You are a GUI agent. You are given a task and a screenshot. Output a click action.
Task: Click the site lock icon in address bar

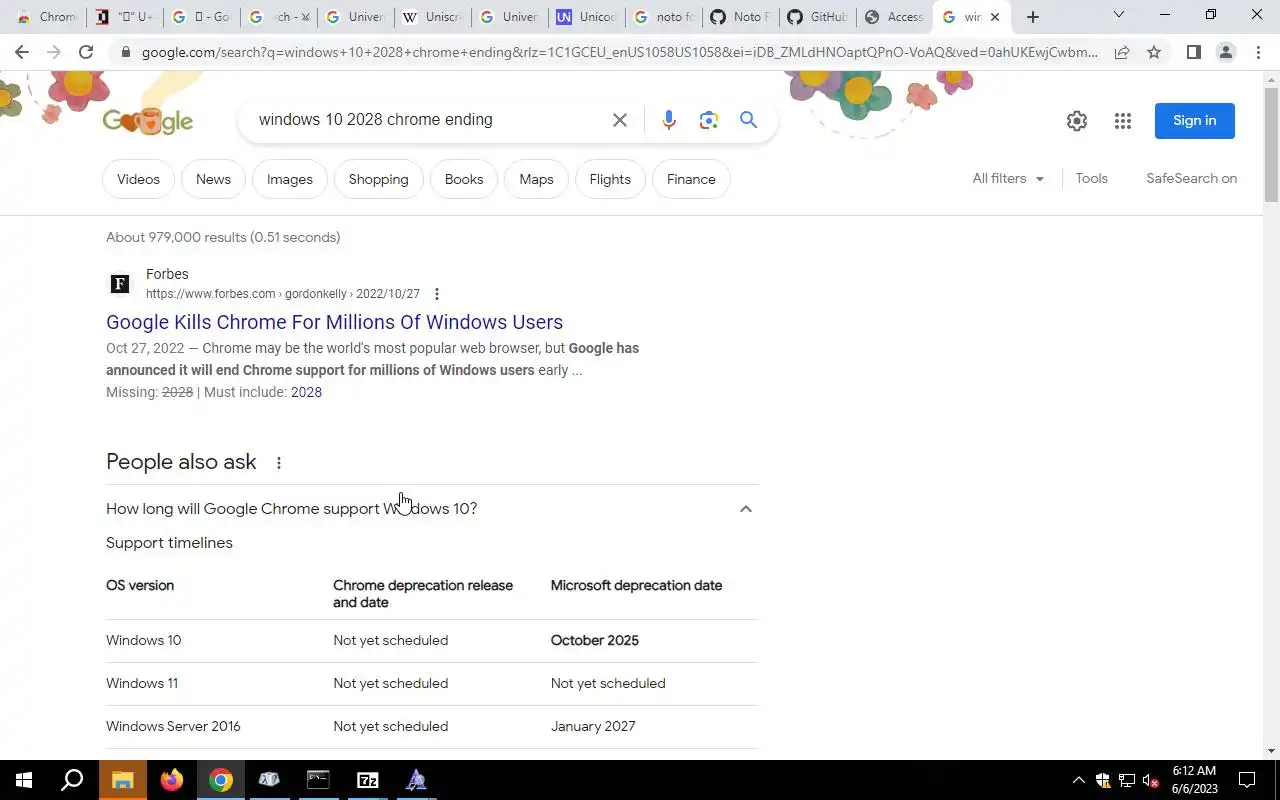click(x=125, y=52)
